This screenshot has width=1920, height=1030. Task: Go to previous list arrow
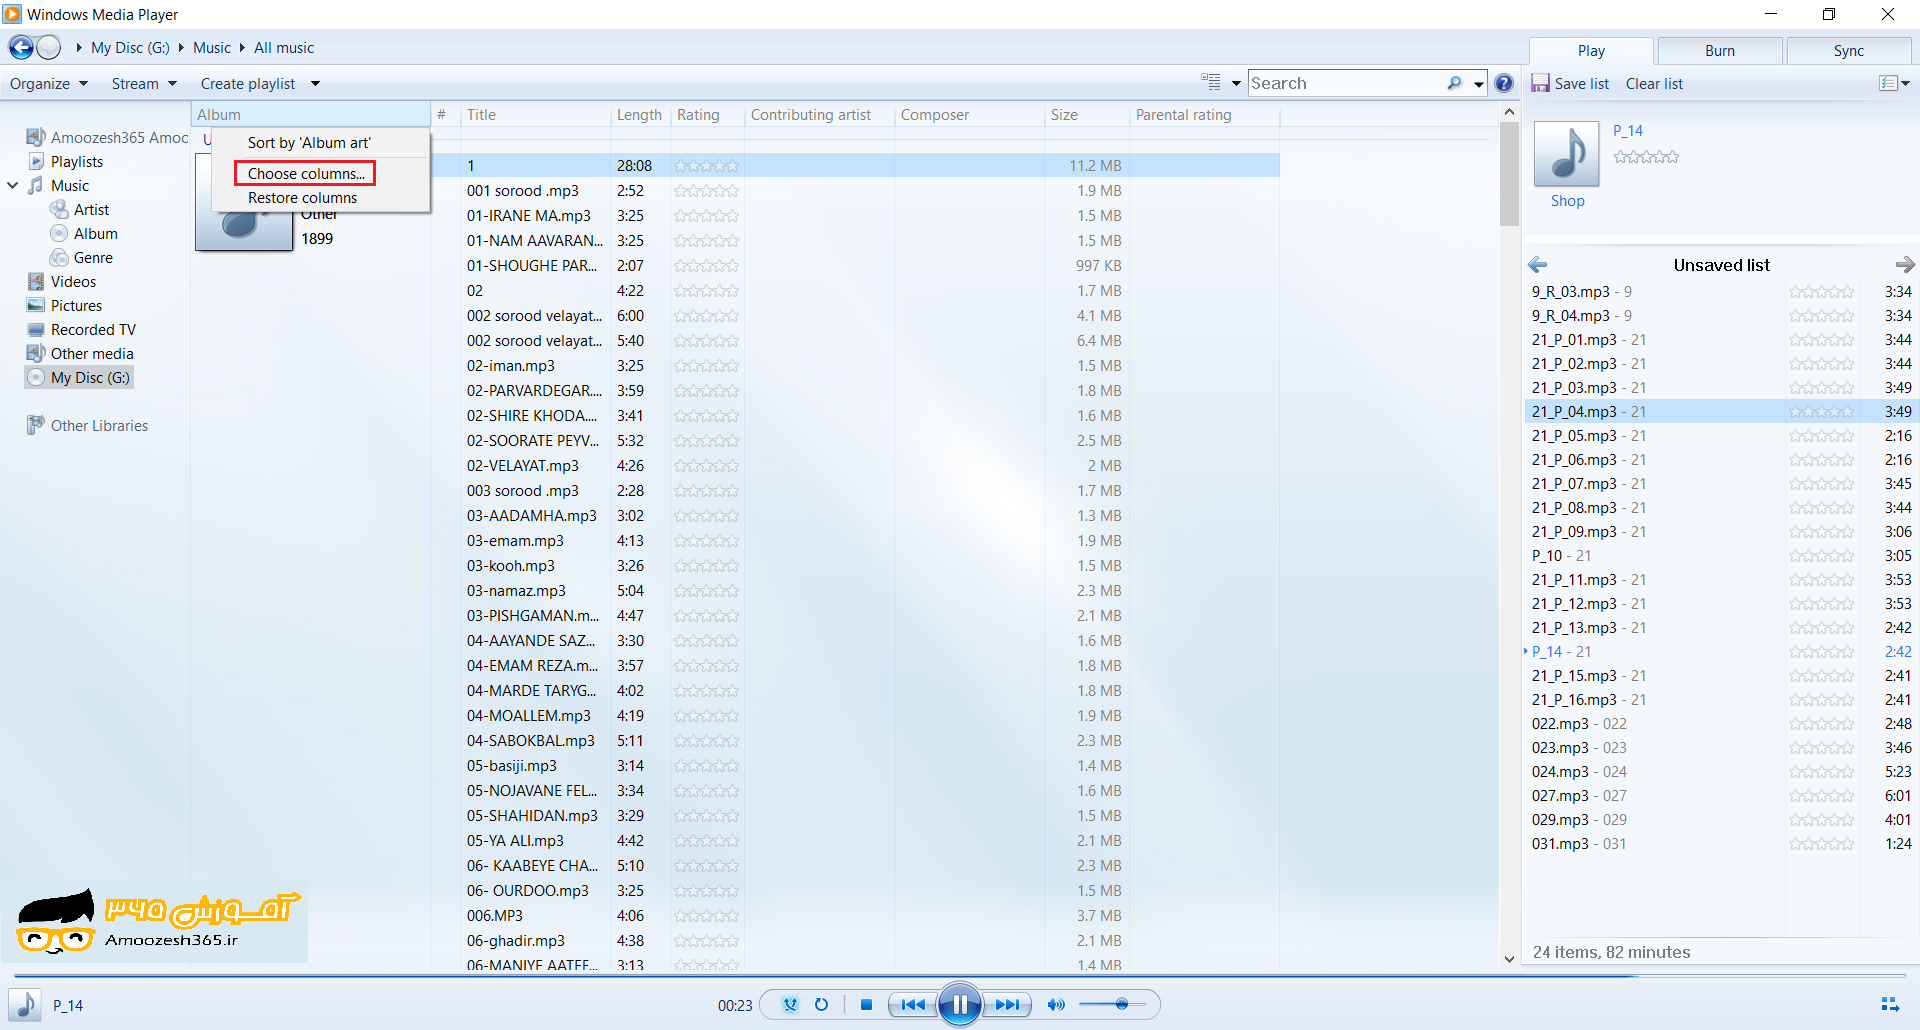point(1538,265)
